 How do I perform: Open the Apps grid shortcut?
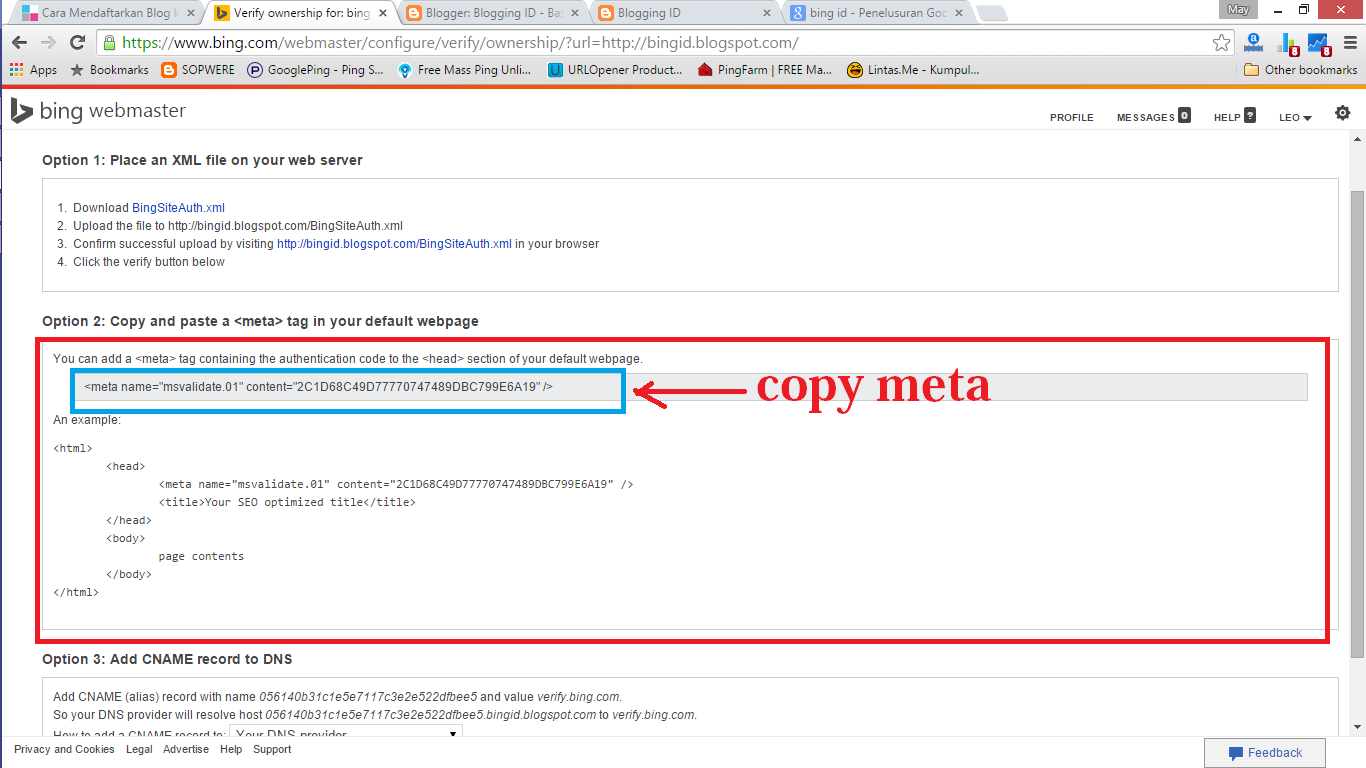tap(33, 70)
